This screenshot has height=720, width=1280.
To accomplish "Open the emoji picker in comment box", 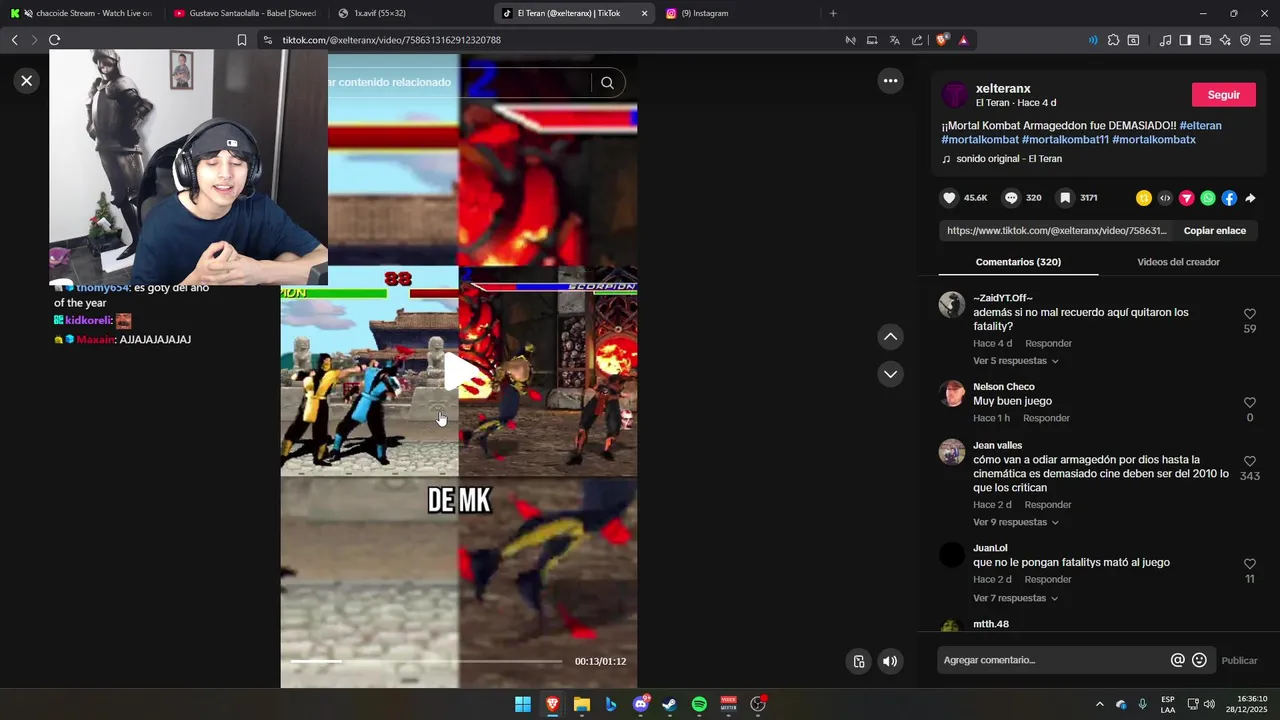I will click(x=1199, y=660).
